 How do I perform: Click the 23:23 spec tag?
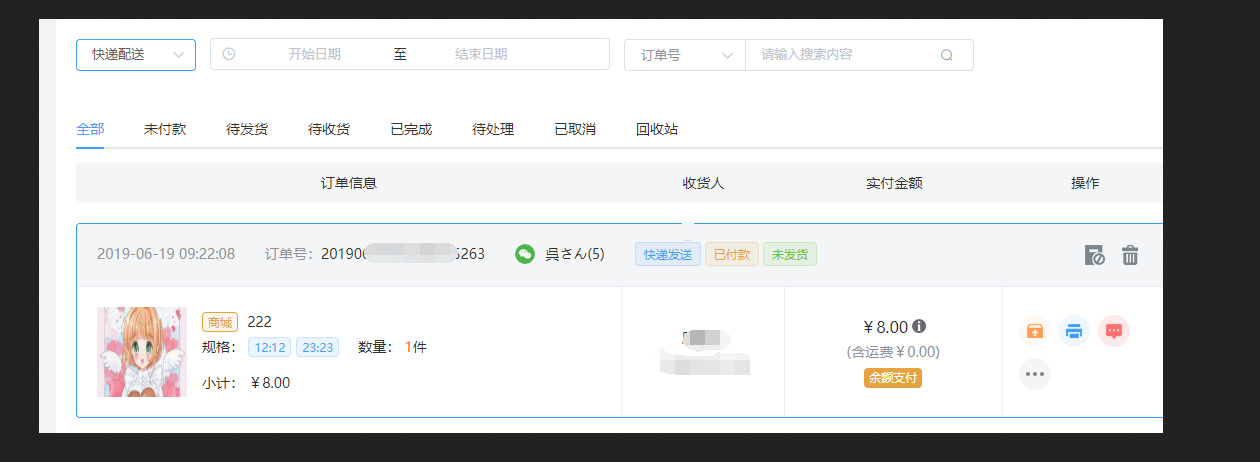pyautogui.click(x=317, y=348)
